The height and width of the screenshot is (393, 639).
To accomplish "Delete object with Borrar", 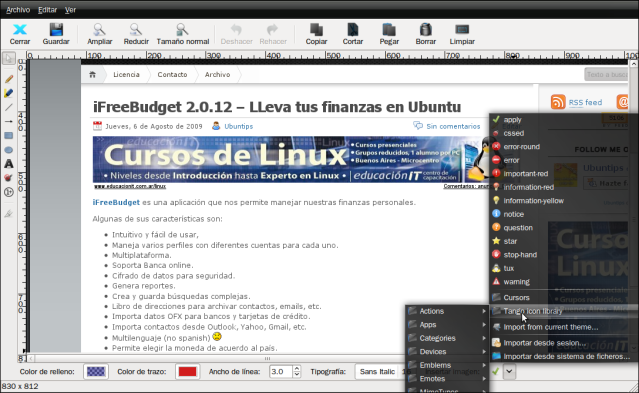I will (425, 34).
